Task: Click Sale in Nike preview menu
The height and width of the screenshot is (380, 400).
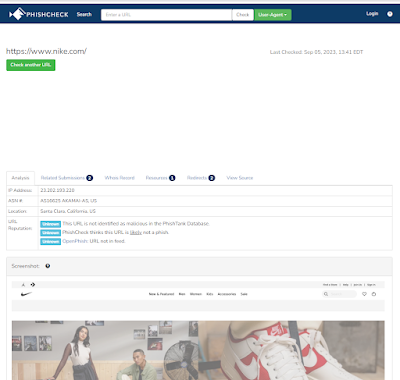Action: tap(244, 294)
